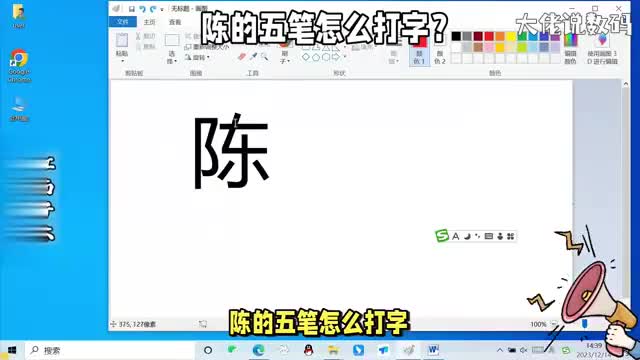Pick the orange color swatch in top row

tap(500, 36)
